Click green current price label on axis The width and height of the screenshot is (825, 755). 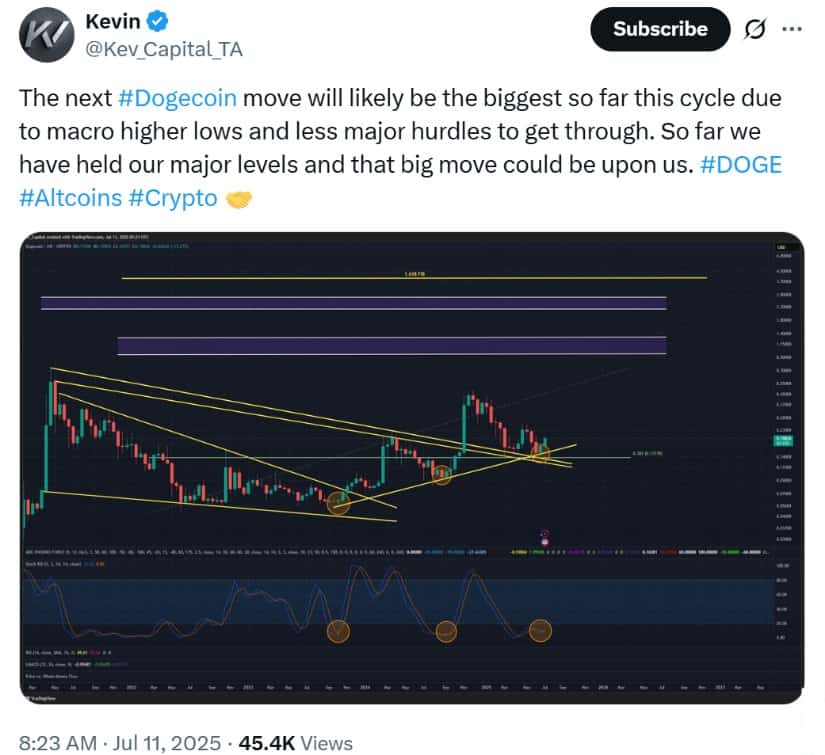point(783,440)
